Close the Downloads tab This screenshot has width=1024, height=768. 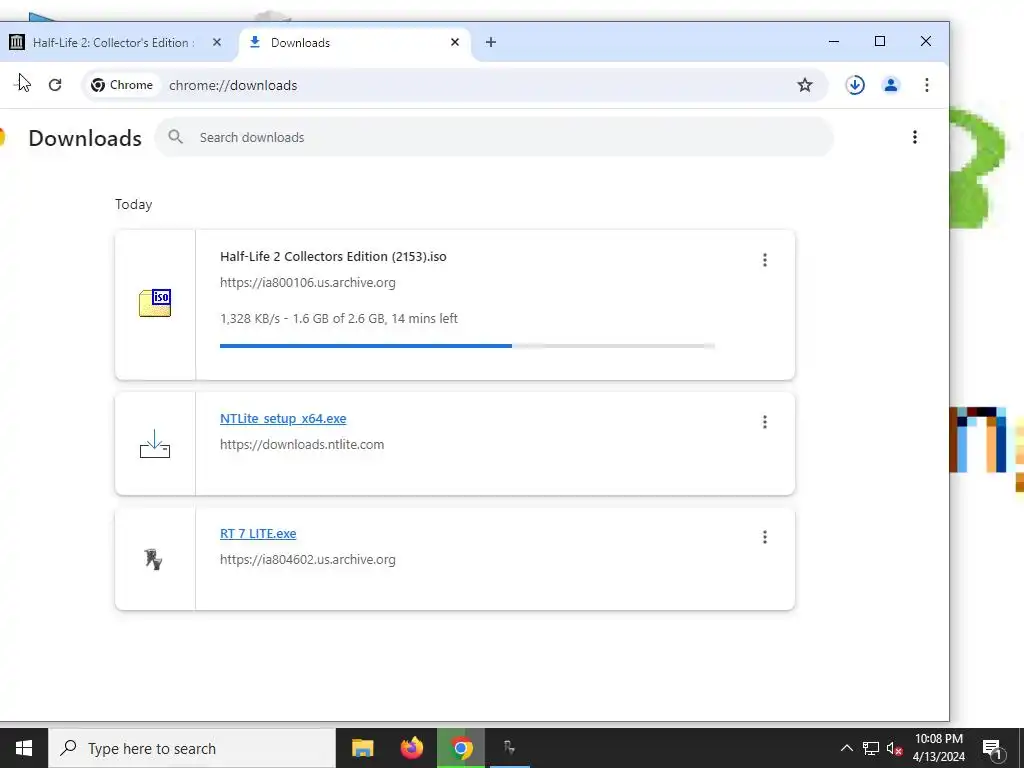click(x=455, y=42)
